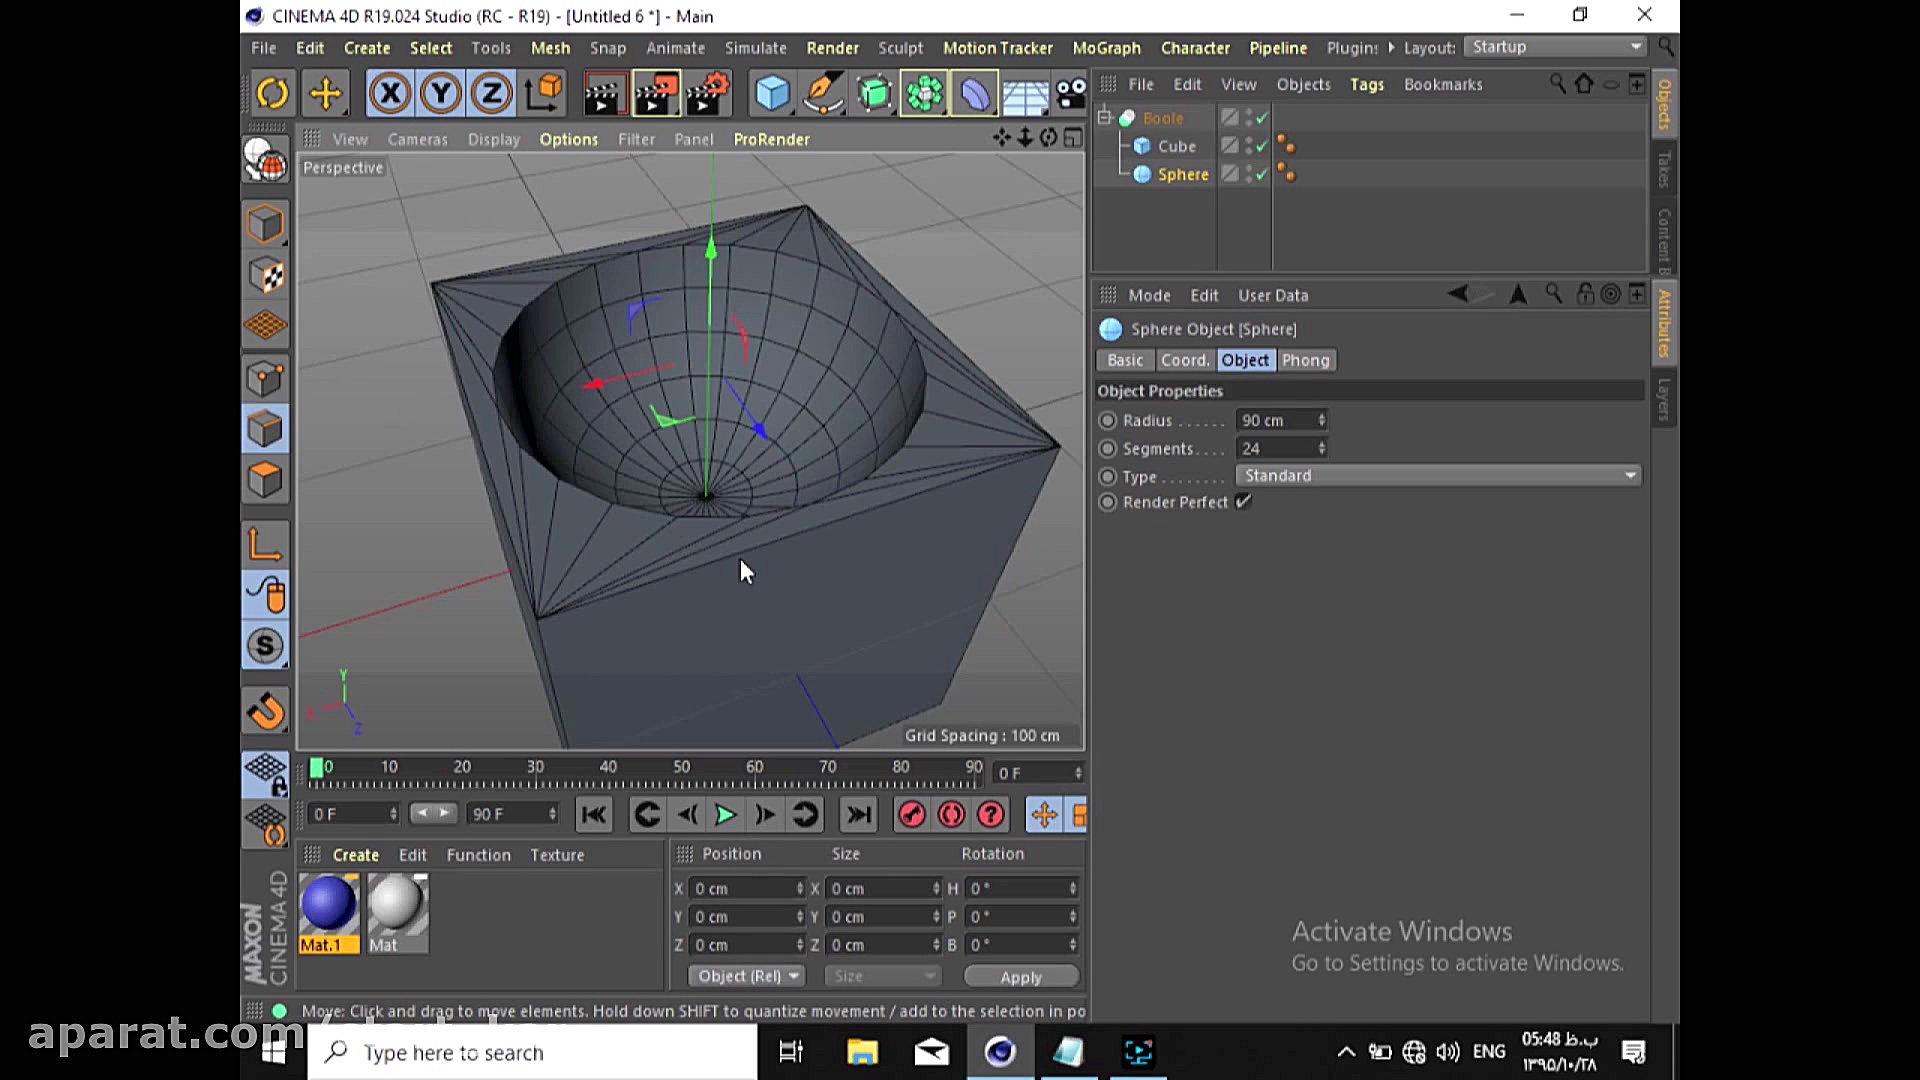Viewport: 1920px width, 1080px height.
Task: Open the Cube primitive objects icon
Action: click(x=772, y=94)
